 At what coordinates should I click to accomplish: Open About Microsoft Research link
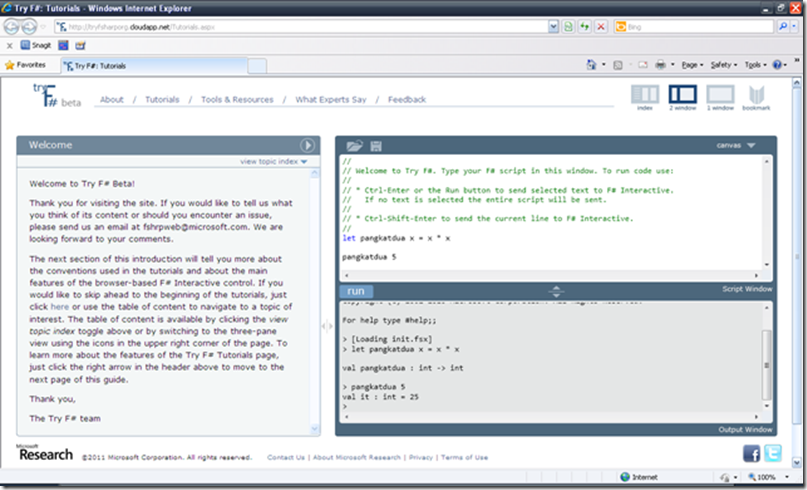357,457
